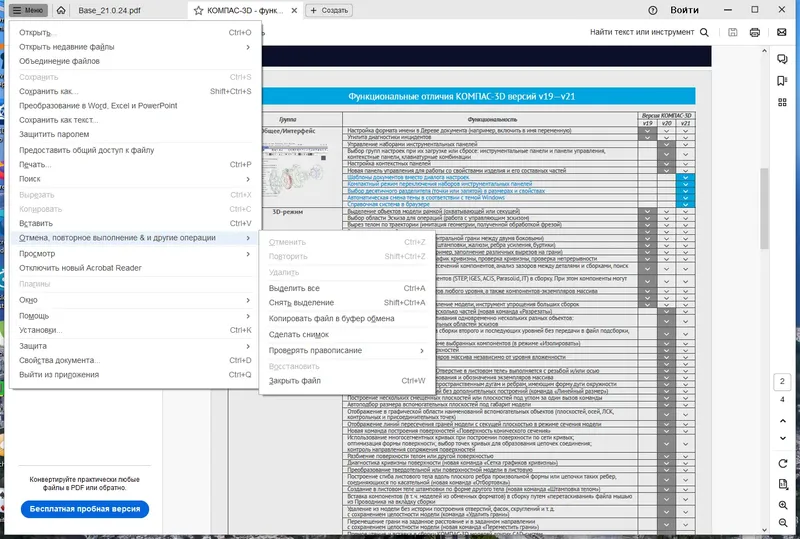Switch to Base_21.0.24.pdf tab
800x539 pixels.
[x=109, y=10]
